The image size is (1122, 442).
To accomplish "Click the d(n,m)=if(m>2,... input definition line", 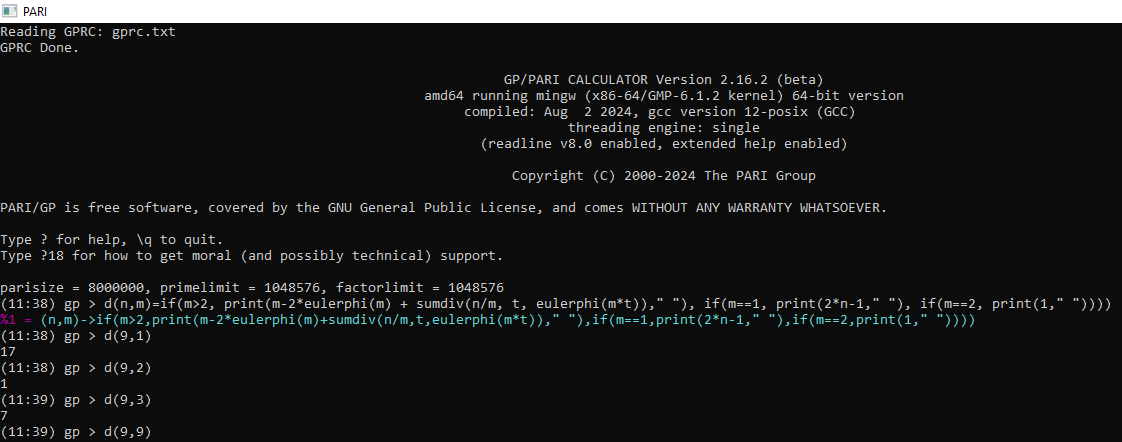I will (555, 304).
